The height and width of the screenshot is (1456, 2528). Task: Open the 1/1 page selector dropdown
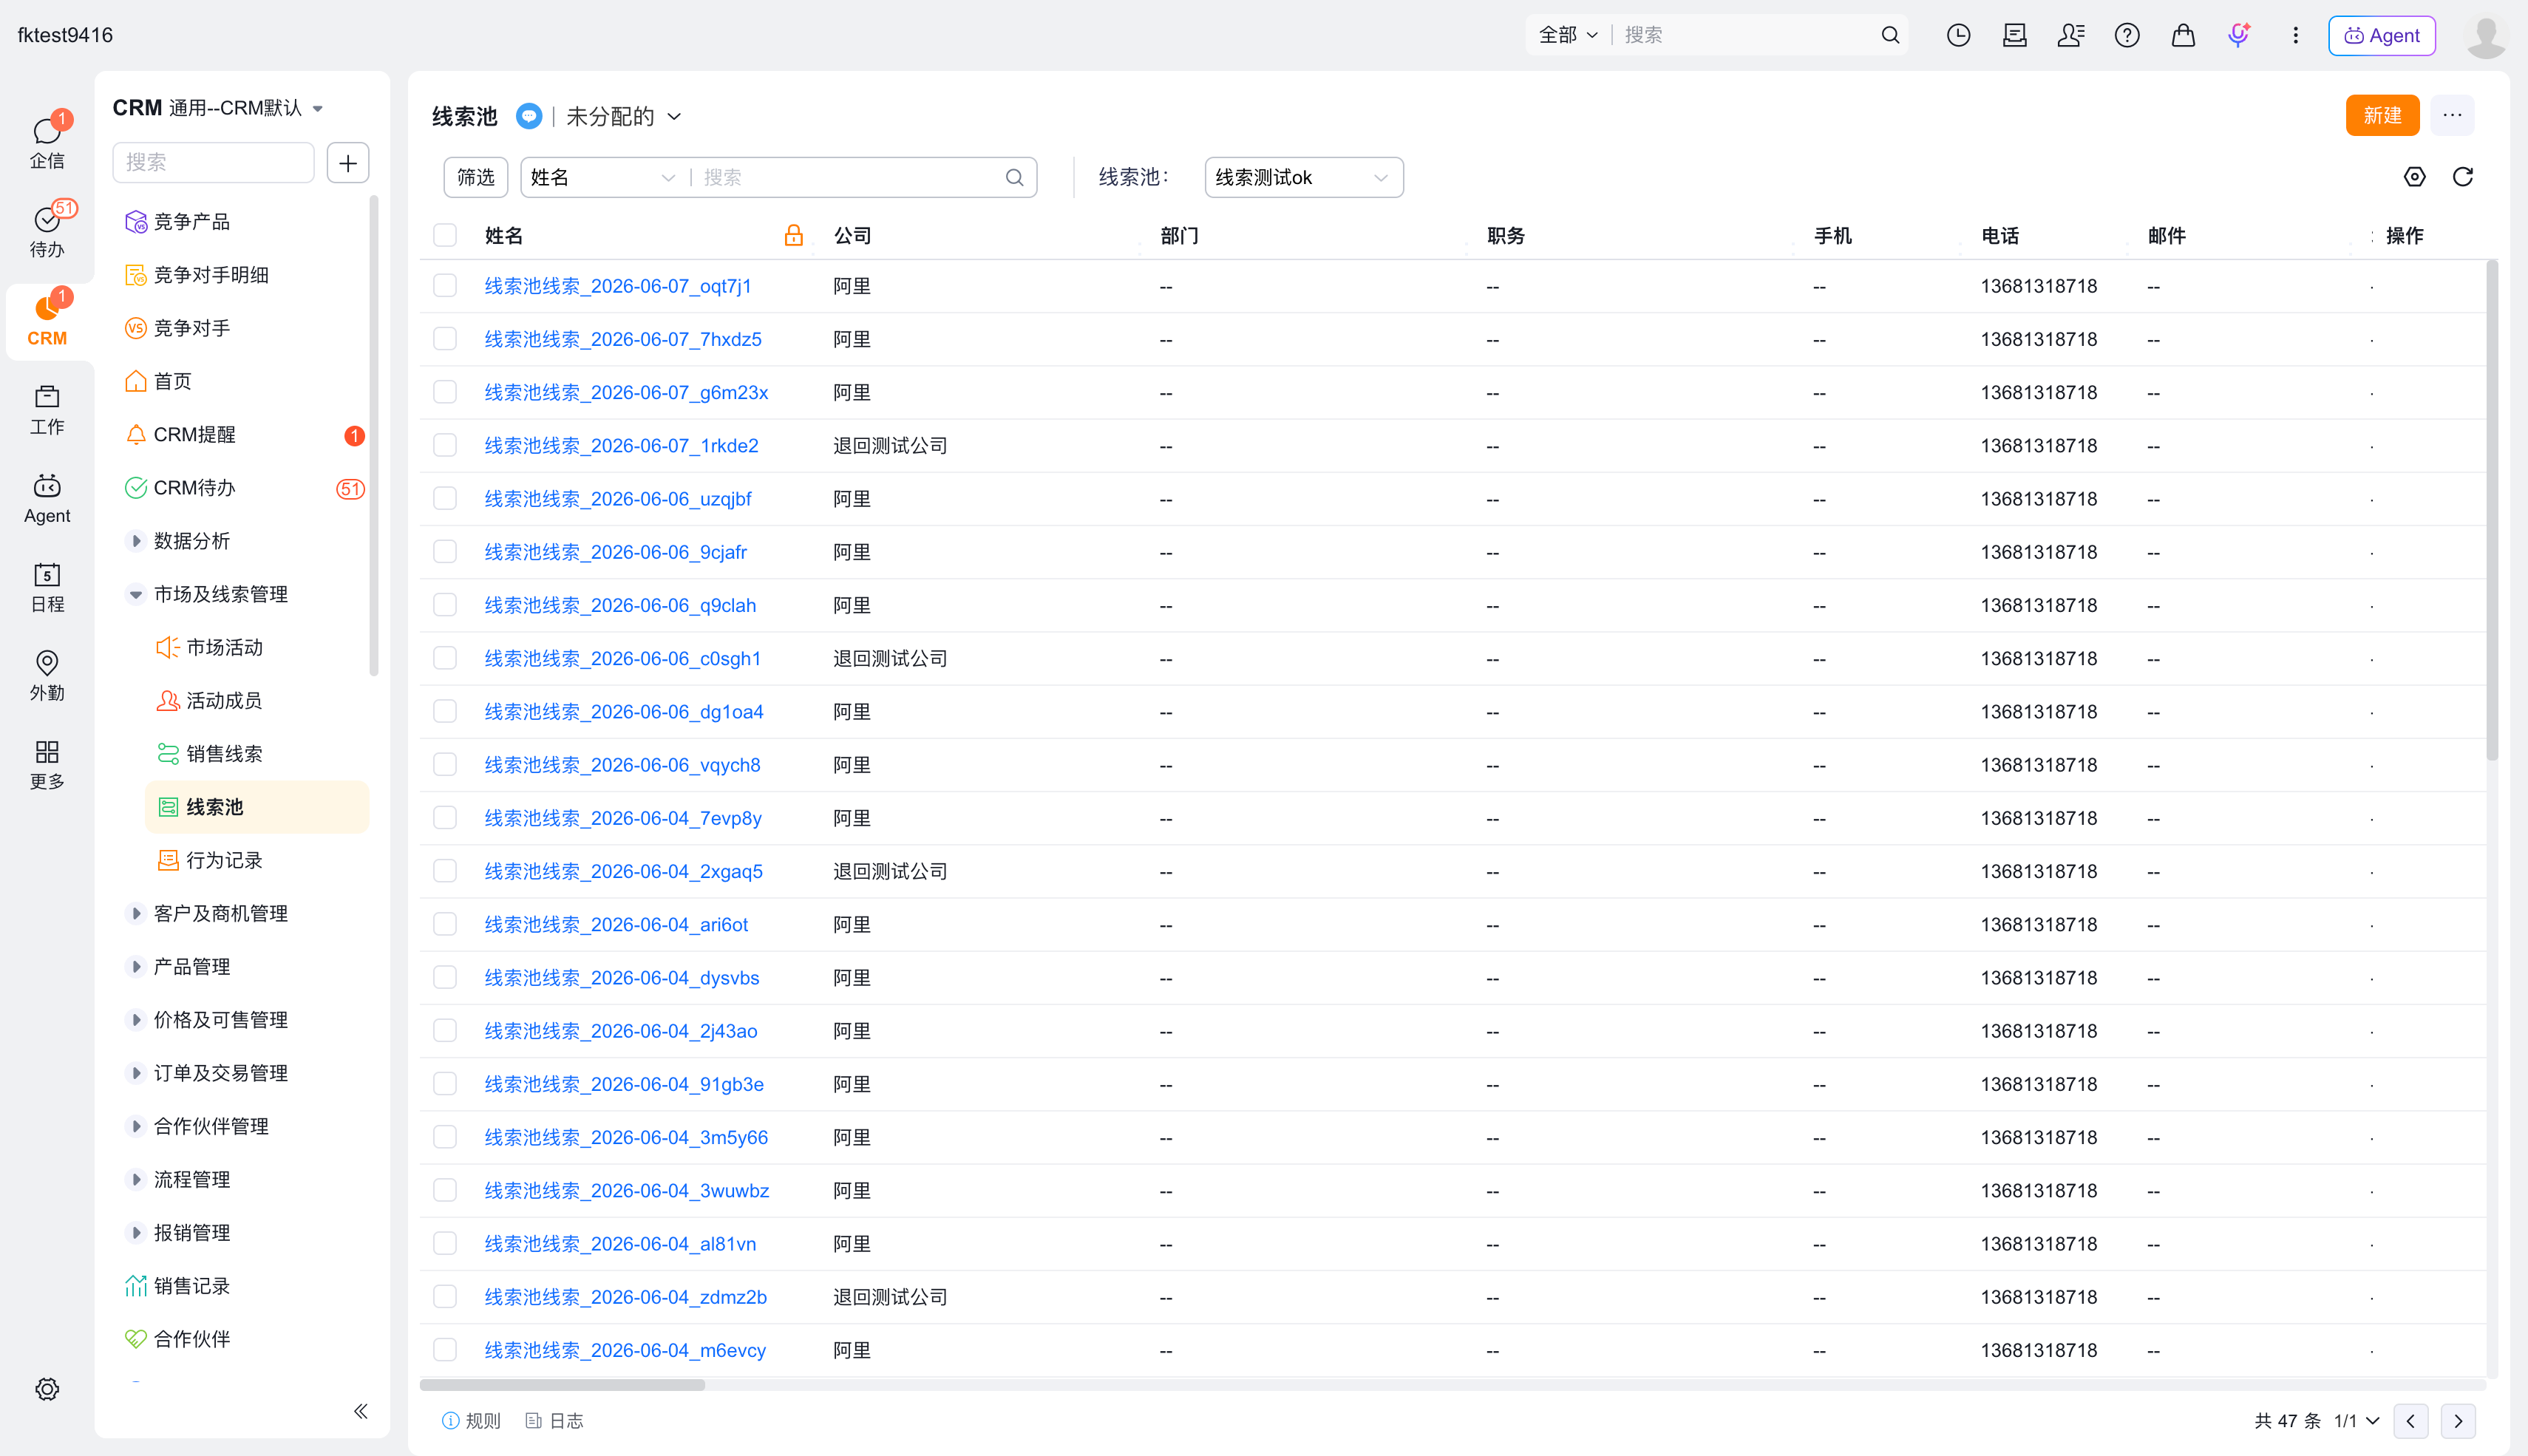[x=2356, y=1421]
